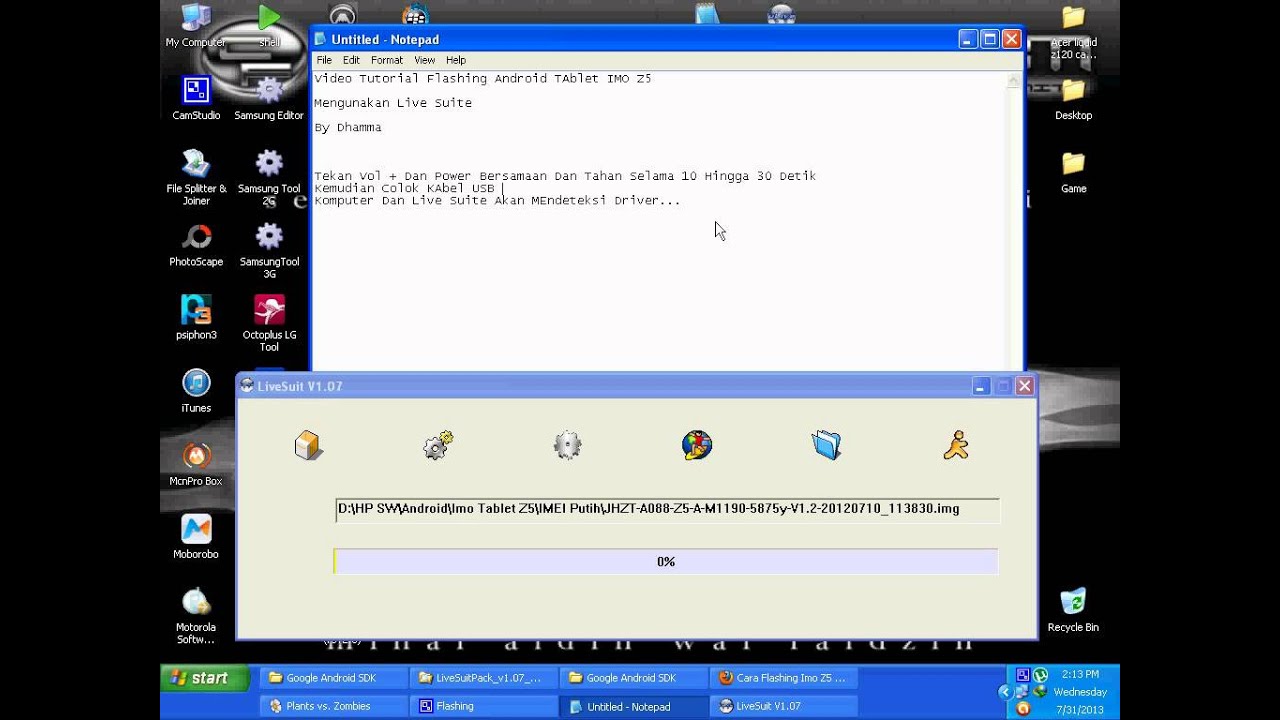This screenshot has height=720, width=1280.
Task: Select the SamsungTool 3G desktop icon
Action: (x=269, y=250)
